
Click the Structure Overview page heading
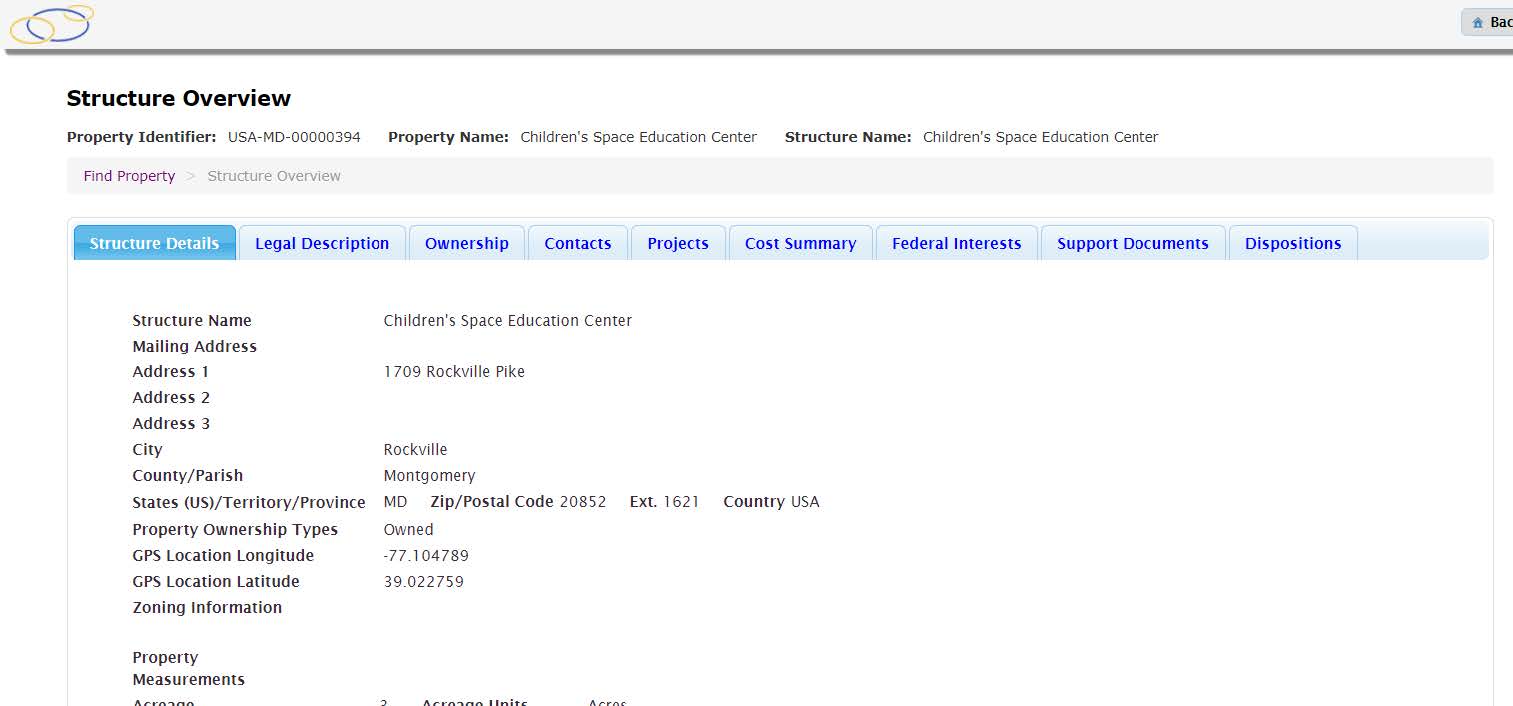click(179, 98)
